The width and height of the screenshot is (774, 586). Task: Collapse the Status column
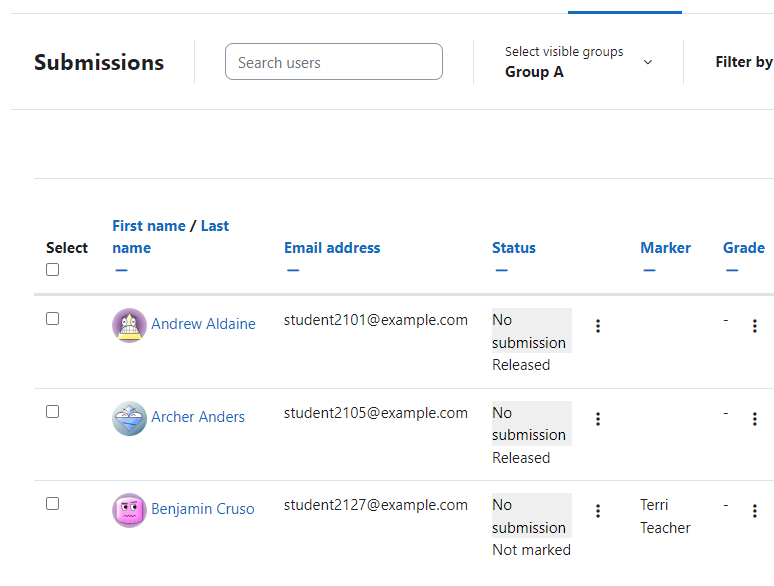click(x=502, y=270)
